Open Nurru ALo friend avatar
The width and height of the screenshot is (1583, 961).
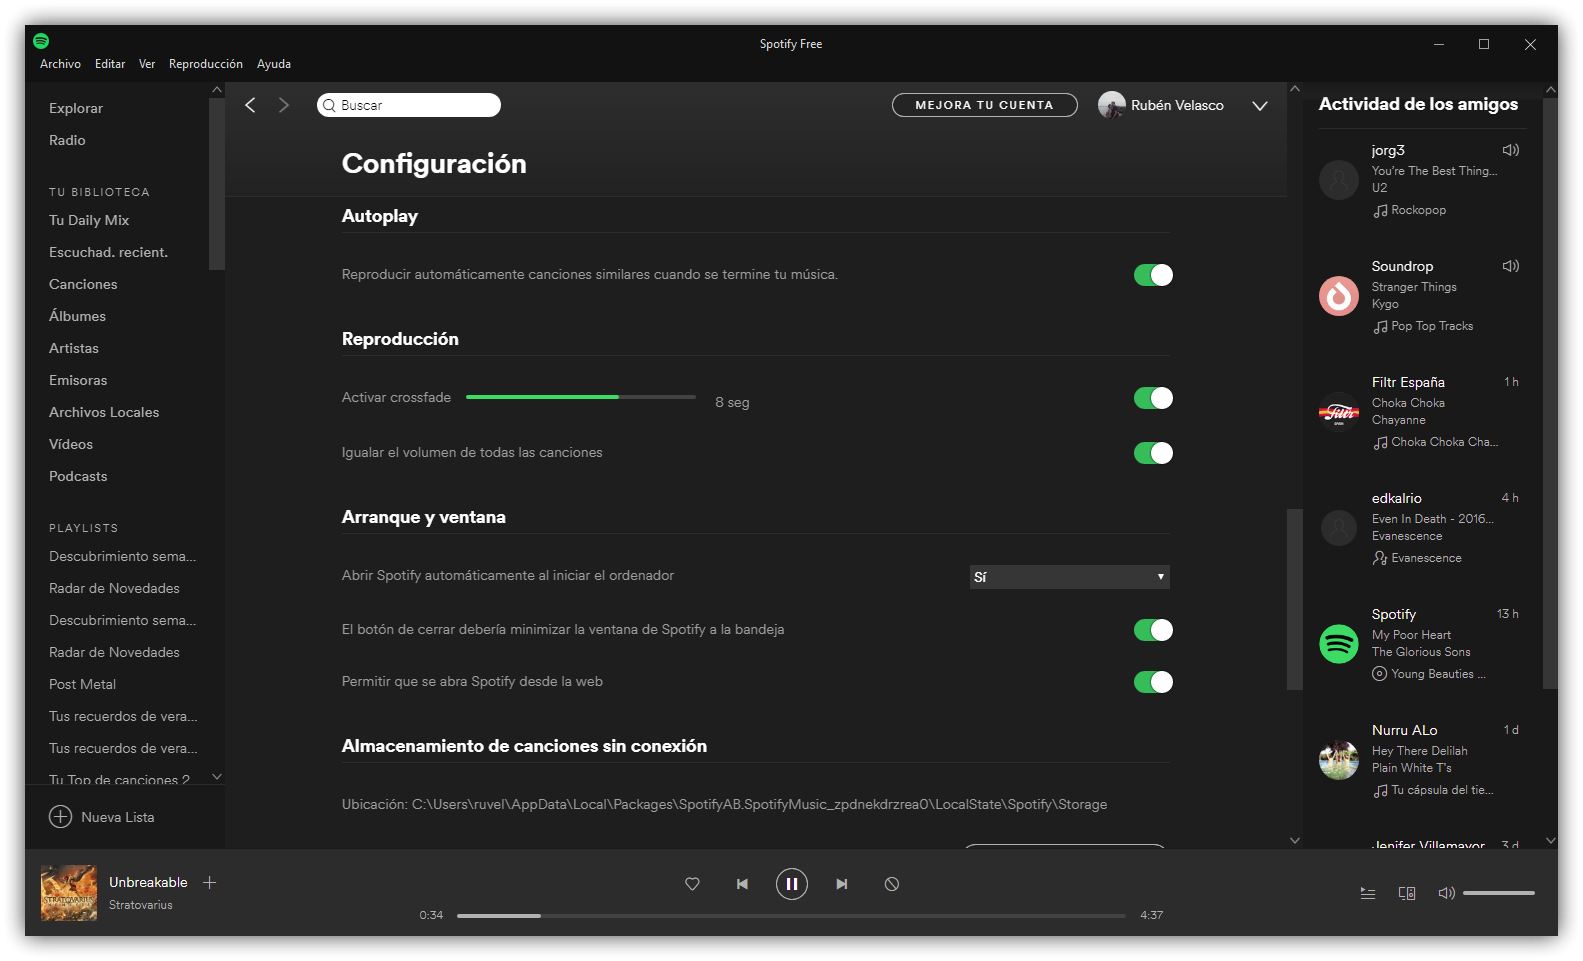coord(1339,760)
